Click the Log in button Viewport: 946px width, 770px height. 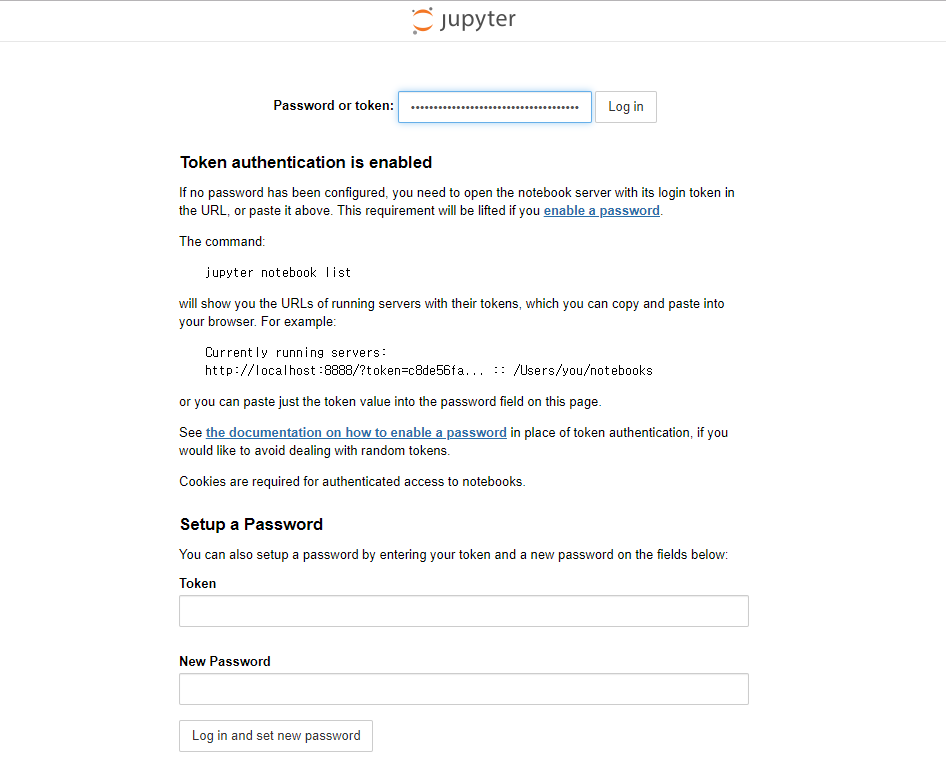pos(626,107)
